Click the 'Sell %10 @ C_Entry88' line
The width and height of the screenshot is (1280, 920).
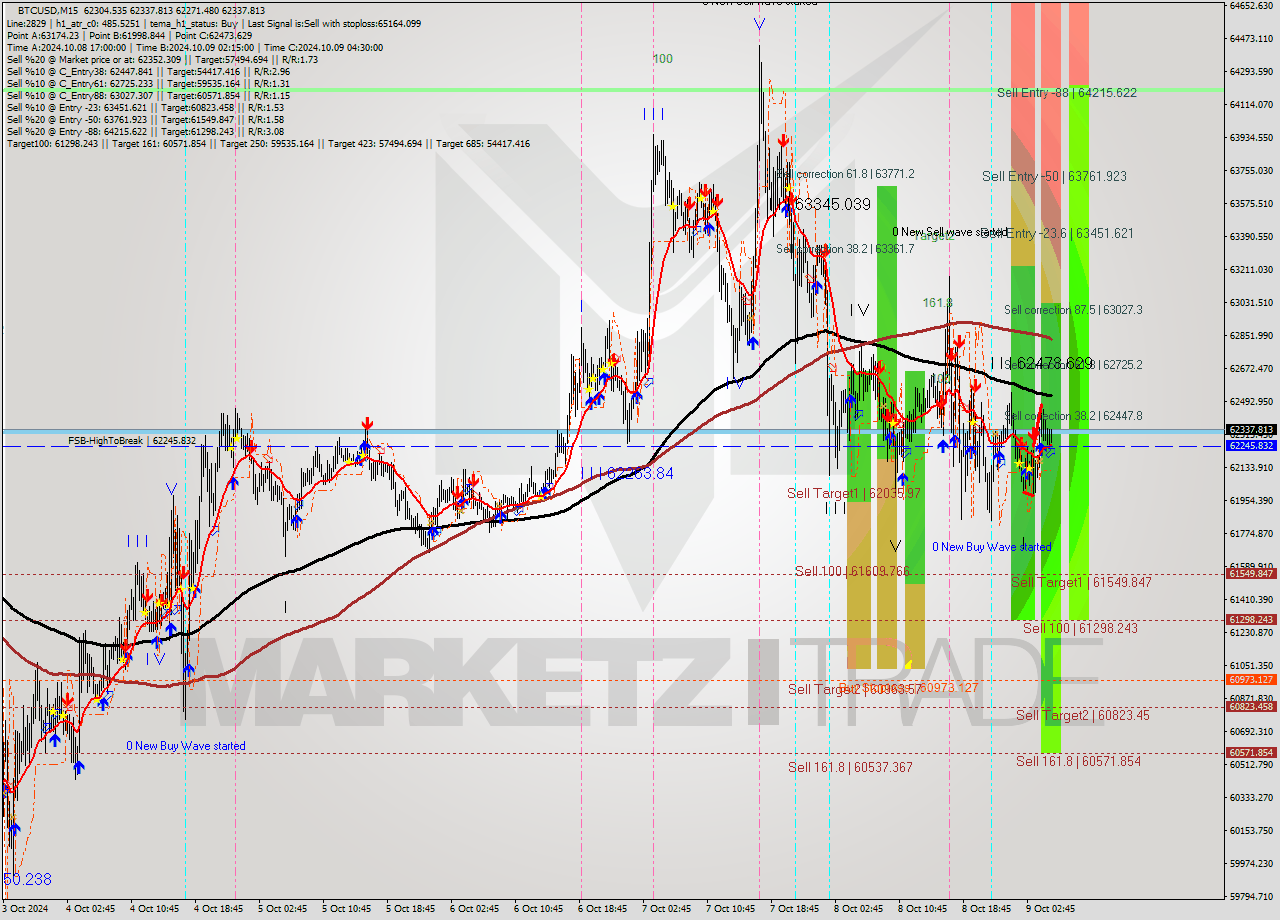click(x=148, y=95)
